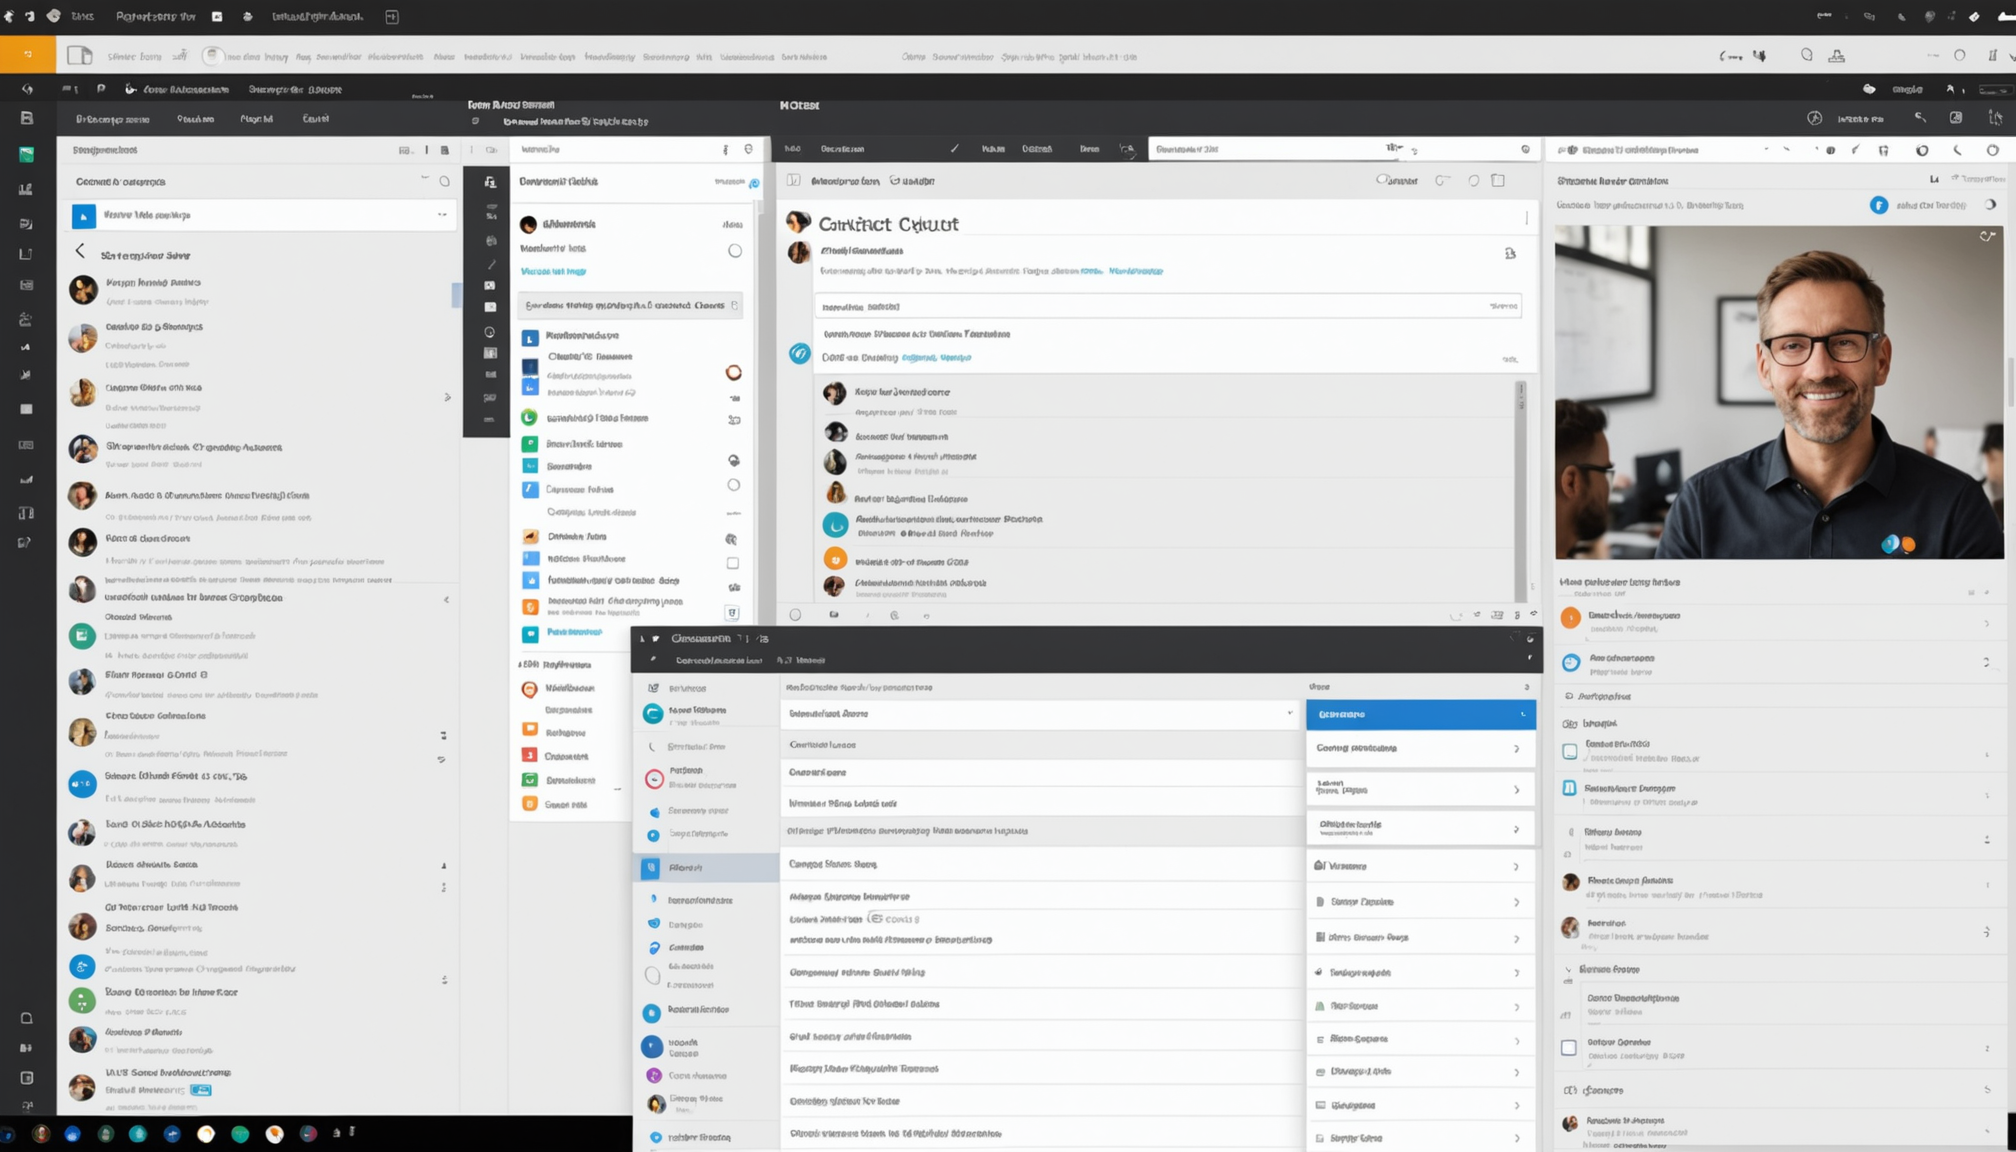Expand the left contact row with the right-pointing chevron
Screen dimensions: 2016x1152
click(x=447, y=397)
